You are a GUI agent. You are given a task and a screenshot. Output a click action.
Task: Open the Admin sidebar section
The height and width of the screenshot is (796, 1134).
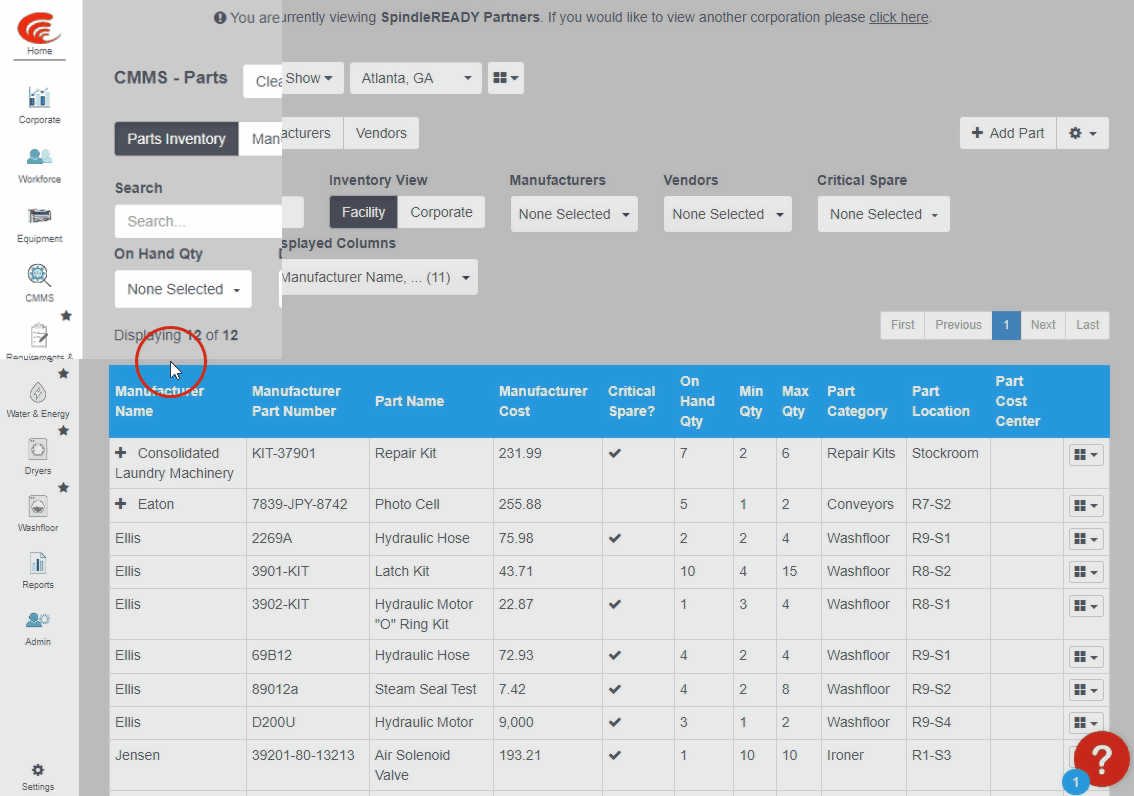click(x=38, y=628)
